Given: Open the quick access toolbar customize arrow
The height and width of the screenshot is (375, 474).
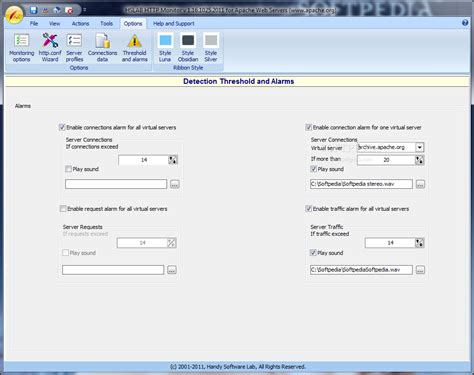Looking at the screenshot, I should point(85,10).
